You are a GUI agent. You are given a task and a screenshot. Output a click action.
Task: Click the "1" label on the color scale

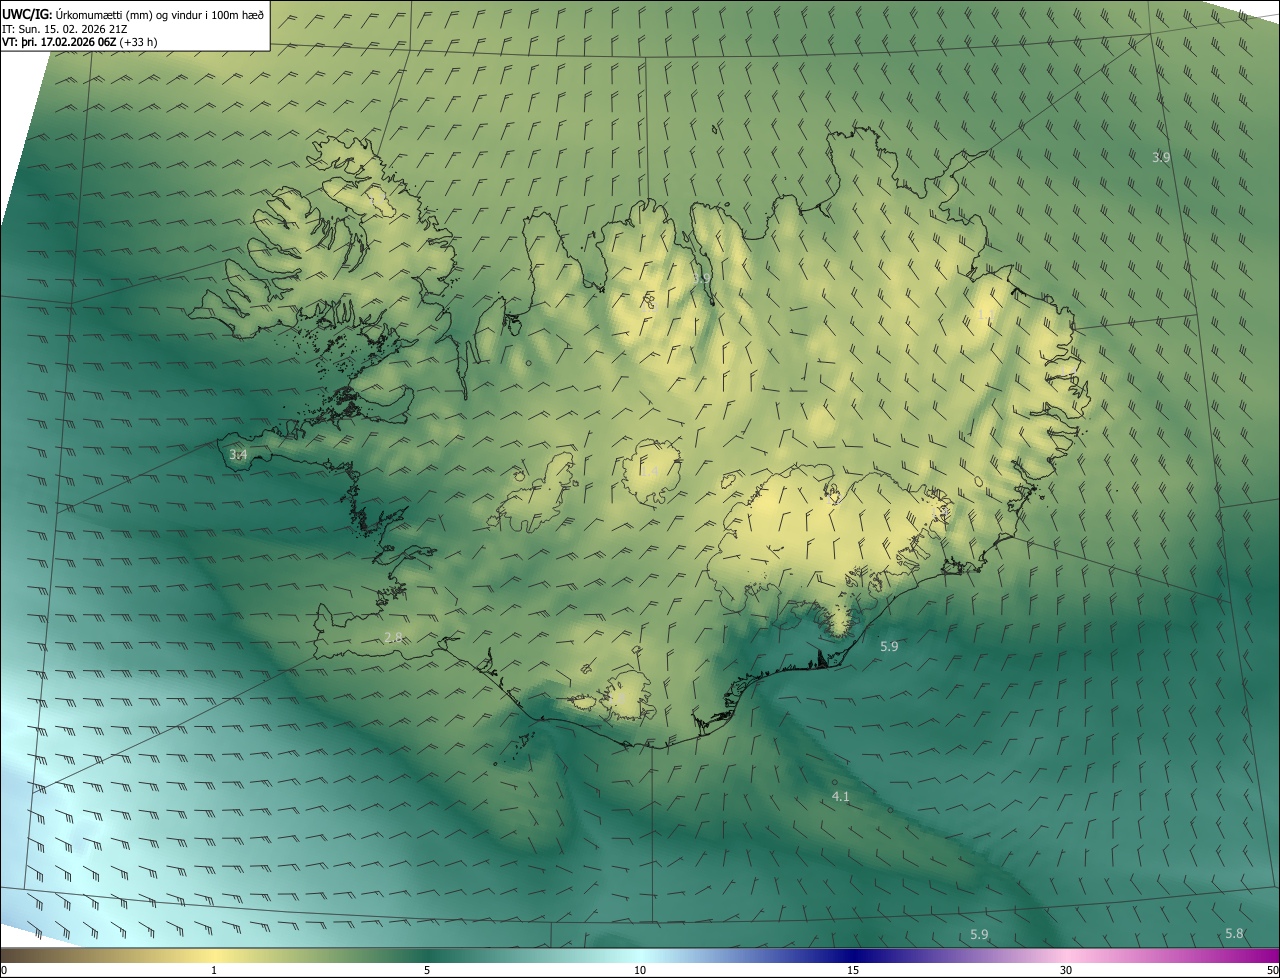(214, 971)
